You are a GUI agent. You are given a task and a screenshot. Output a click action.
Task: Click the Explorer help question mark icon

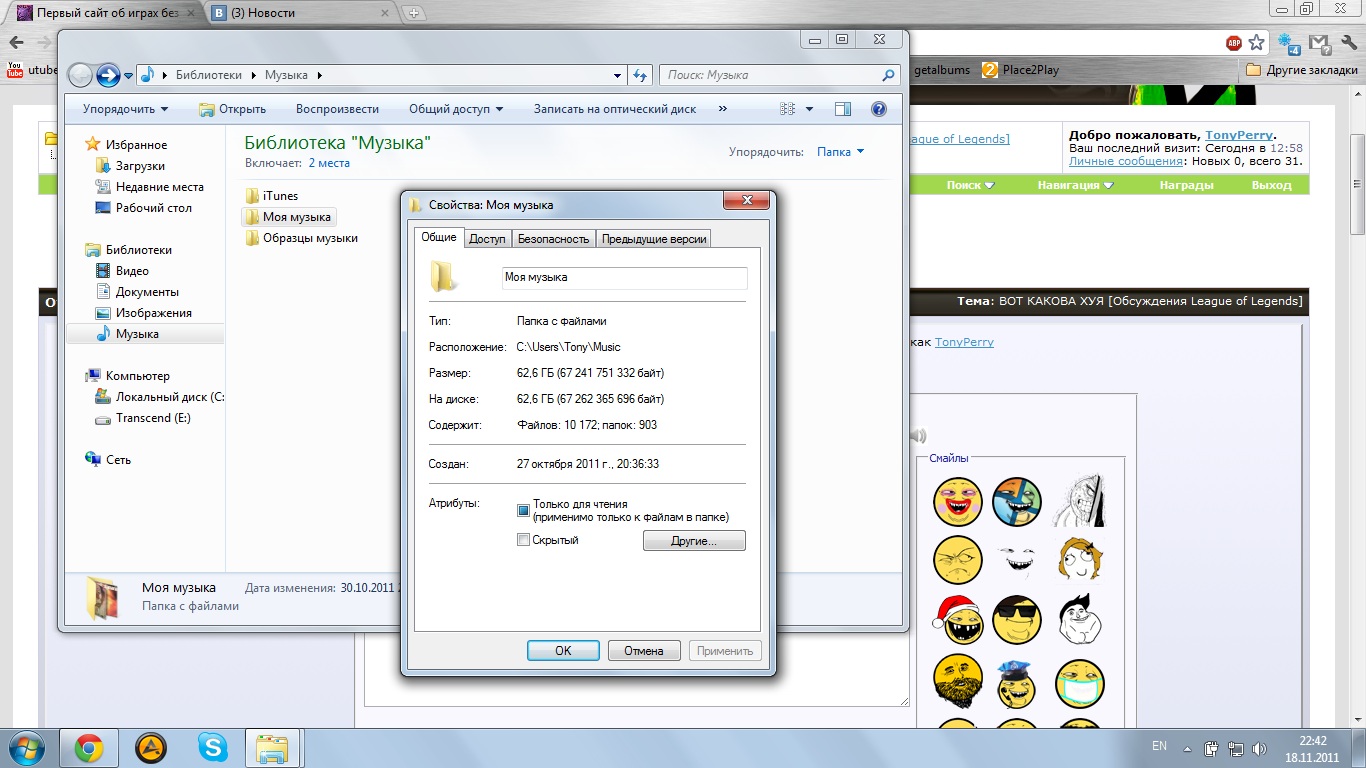click(879, 109)
